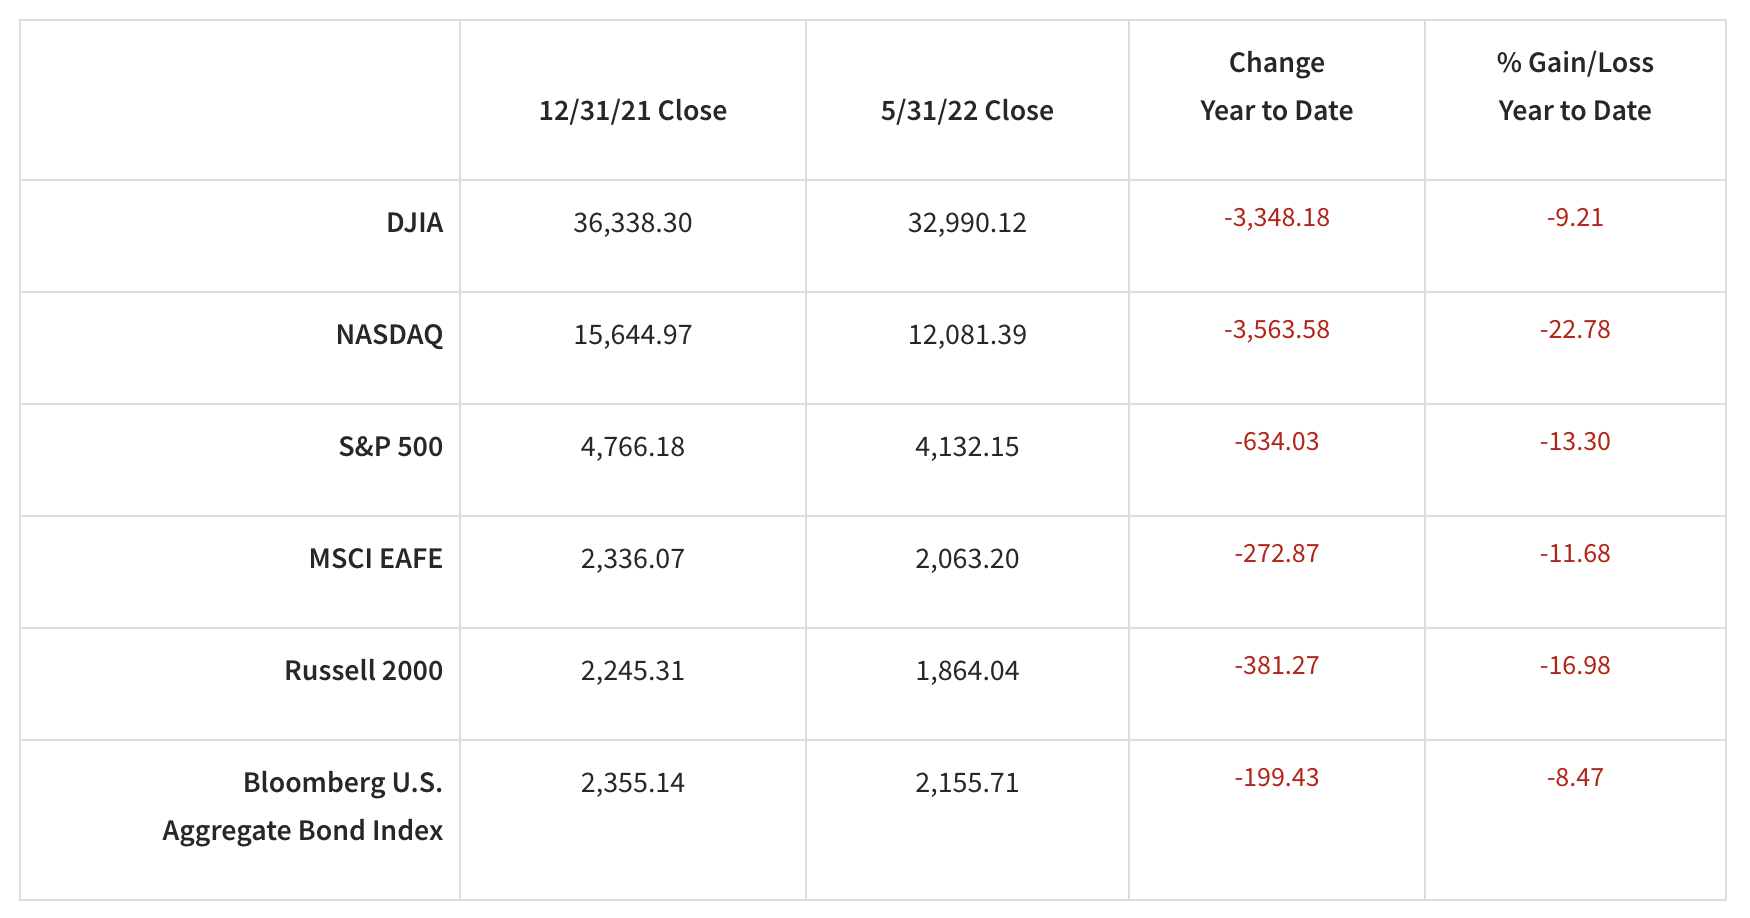Click the 5/31/22 Close column header
1750x918 pixels.
967,110
